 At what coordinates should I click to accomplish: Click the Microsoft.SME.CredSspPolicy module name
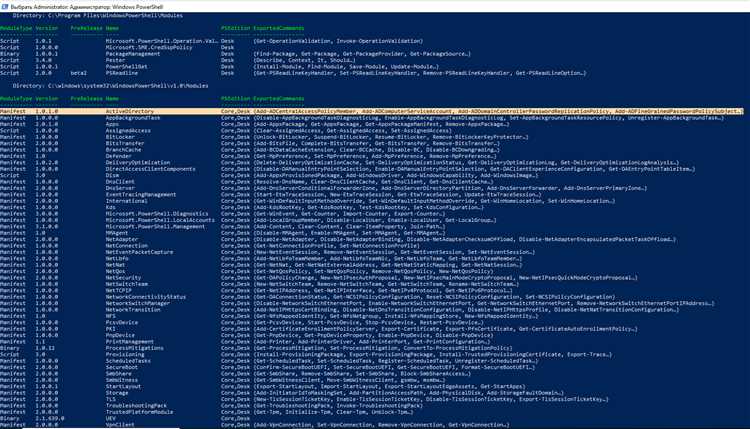[149, 47]
